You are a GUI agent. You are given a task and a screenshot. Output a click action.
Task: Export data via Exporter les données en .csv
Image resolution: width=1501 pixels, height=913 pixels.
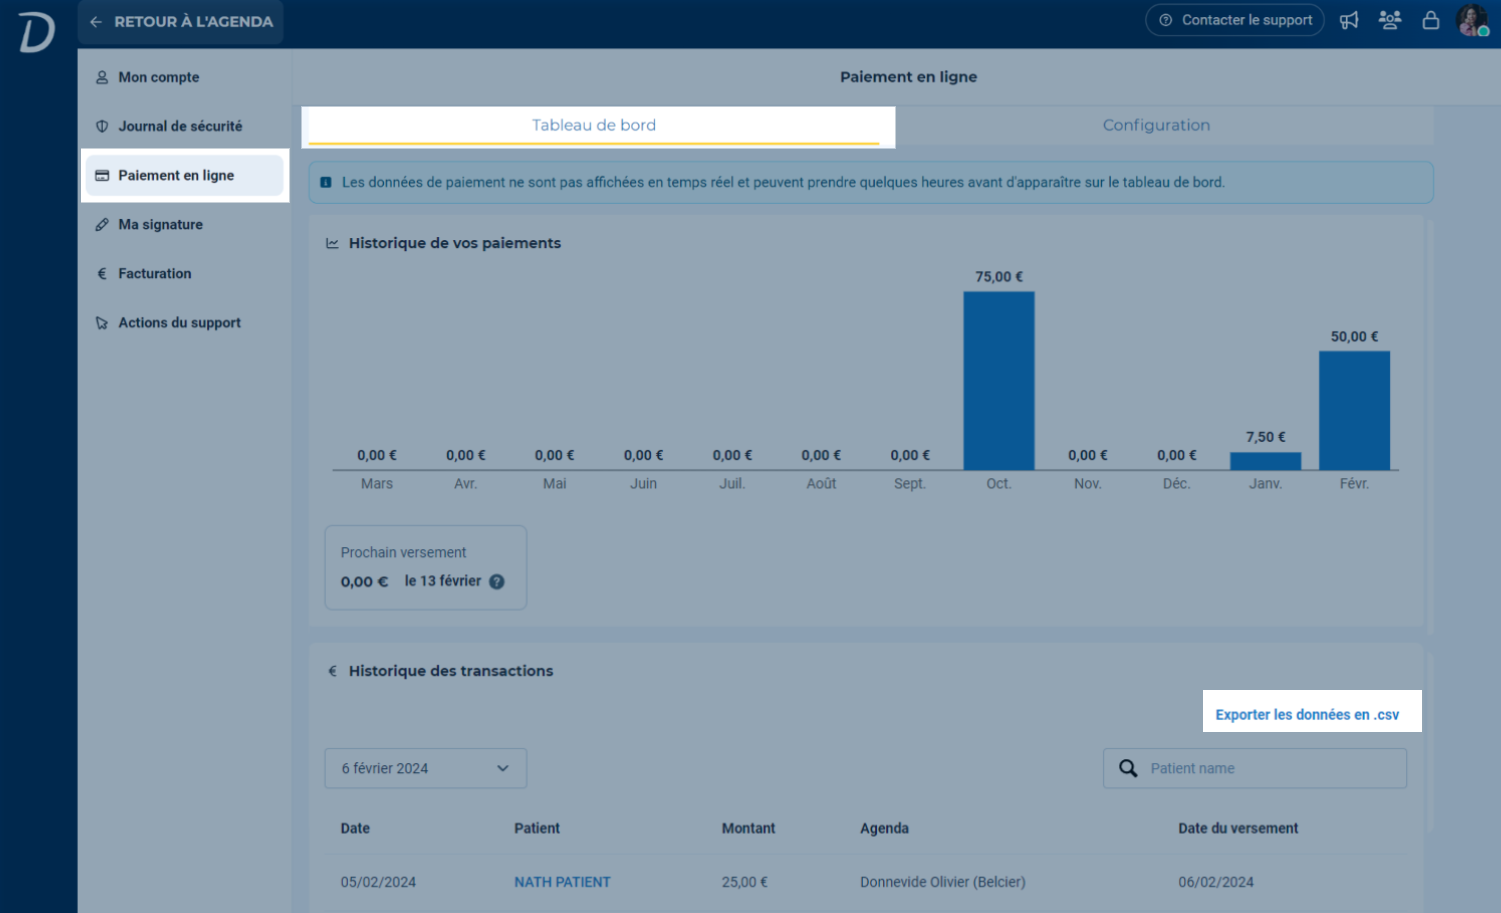tap(1307, 714)
